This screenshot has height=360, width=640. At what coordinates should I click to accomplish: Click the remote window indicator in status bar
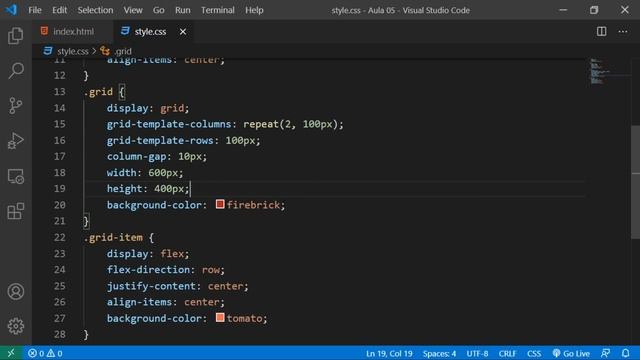[x=11, y=353]
